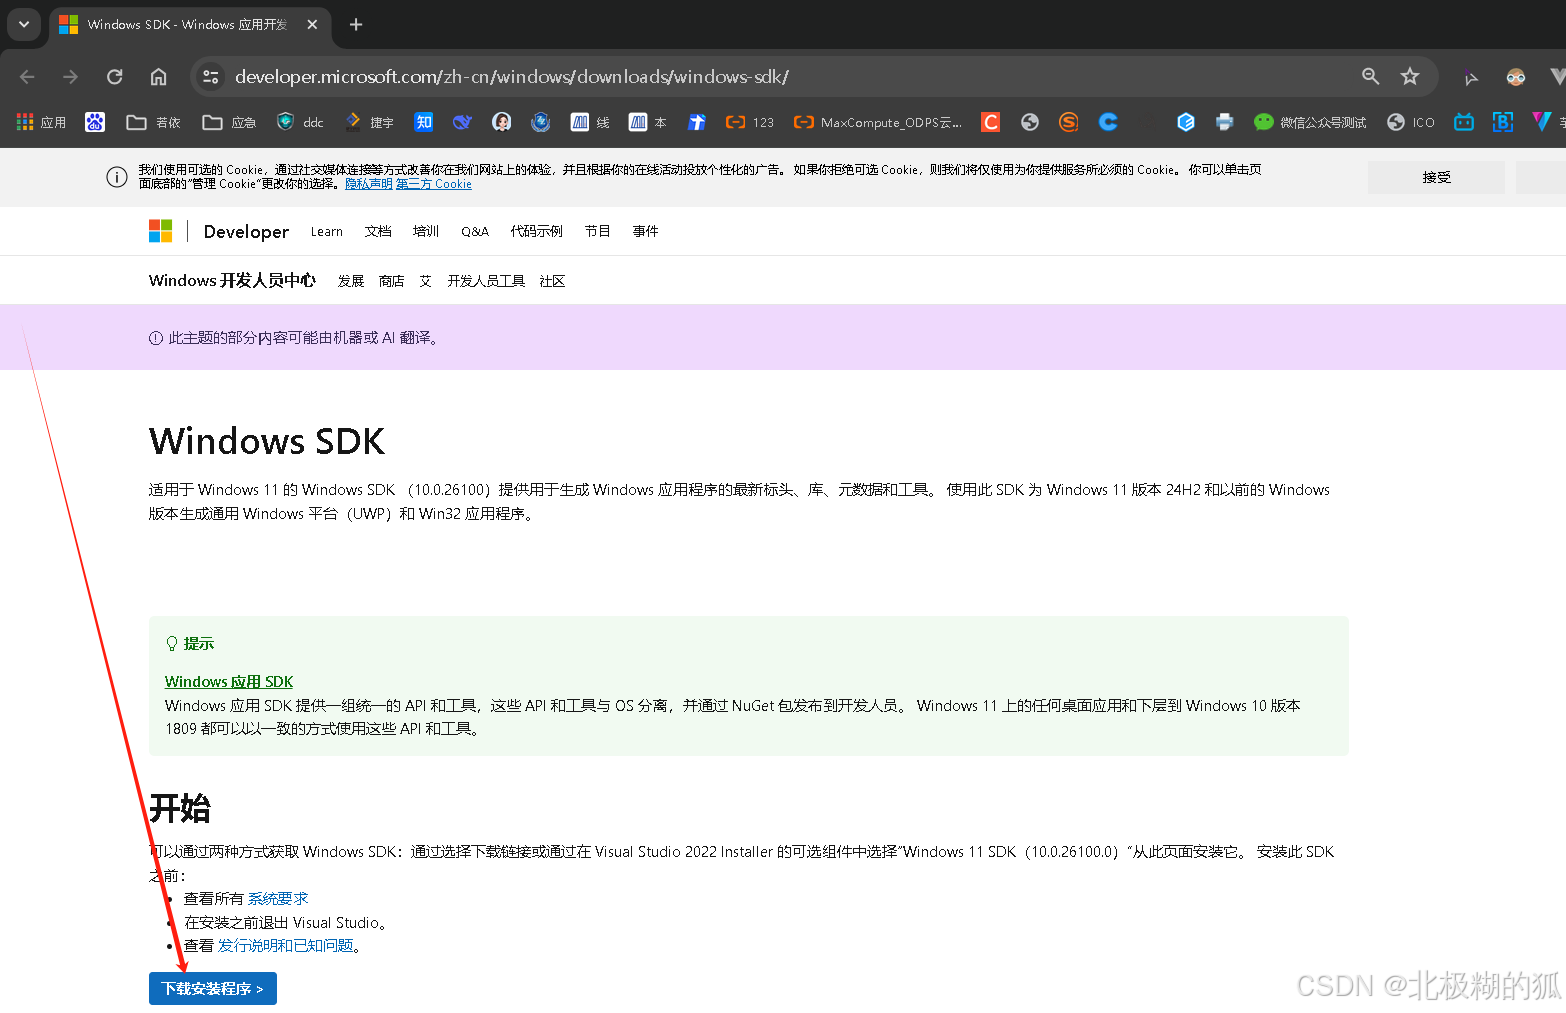The width and height of the screenshot is (1566, 1013).
Task: Go back to the previous page
Action: click(x=27, y=77)
